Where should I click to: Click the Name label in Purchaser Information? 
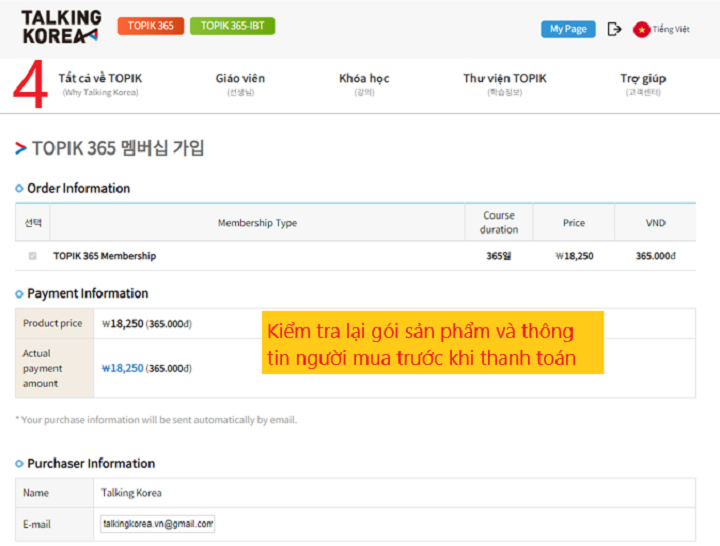pyautogui.click(x=36, y=493)
